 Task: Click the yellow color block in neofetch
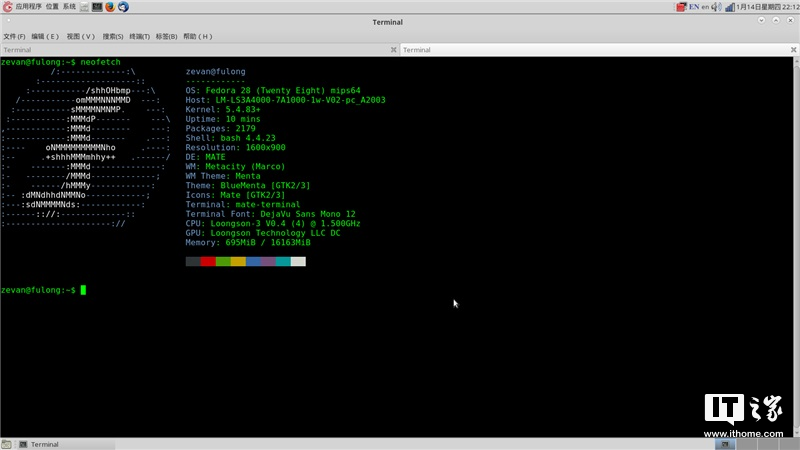[238, 261]
